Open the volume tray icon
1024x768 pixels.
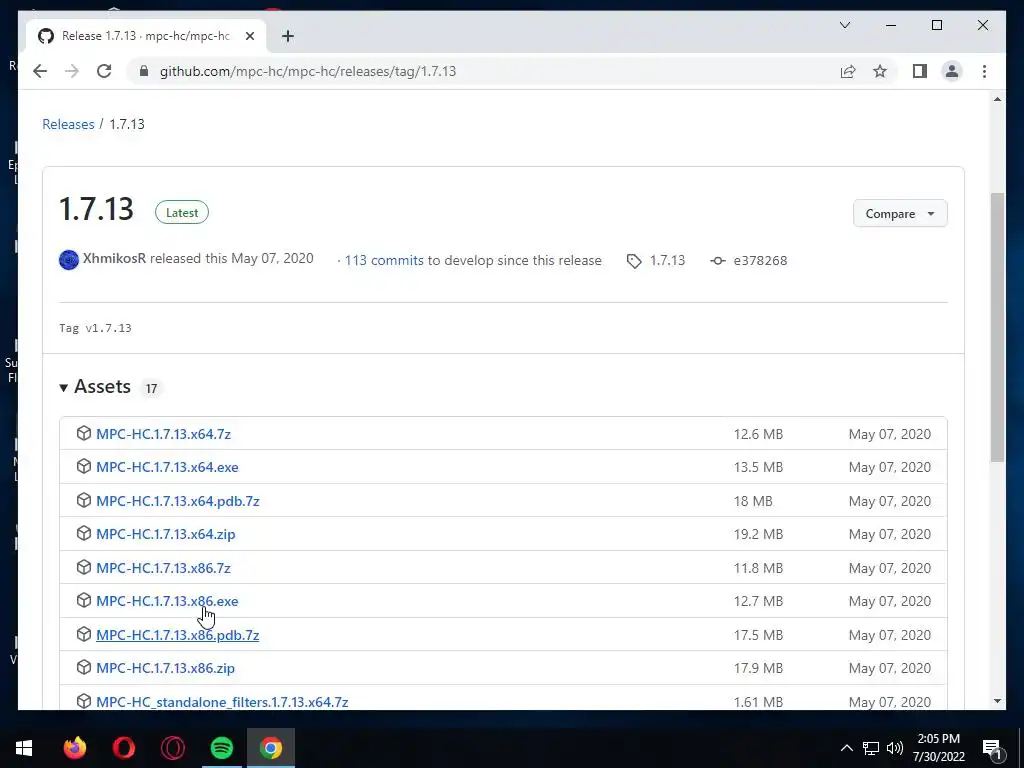click(x=895, y=748)
